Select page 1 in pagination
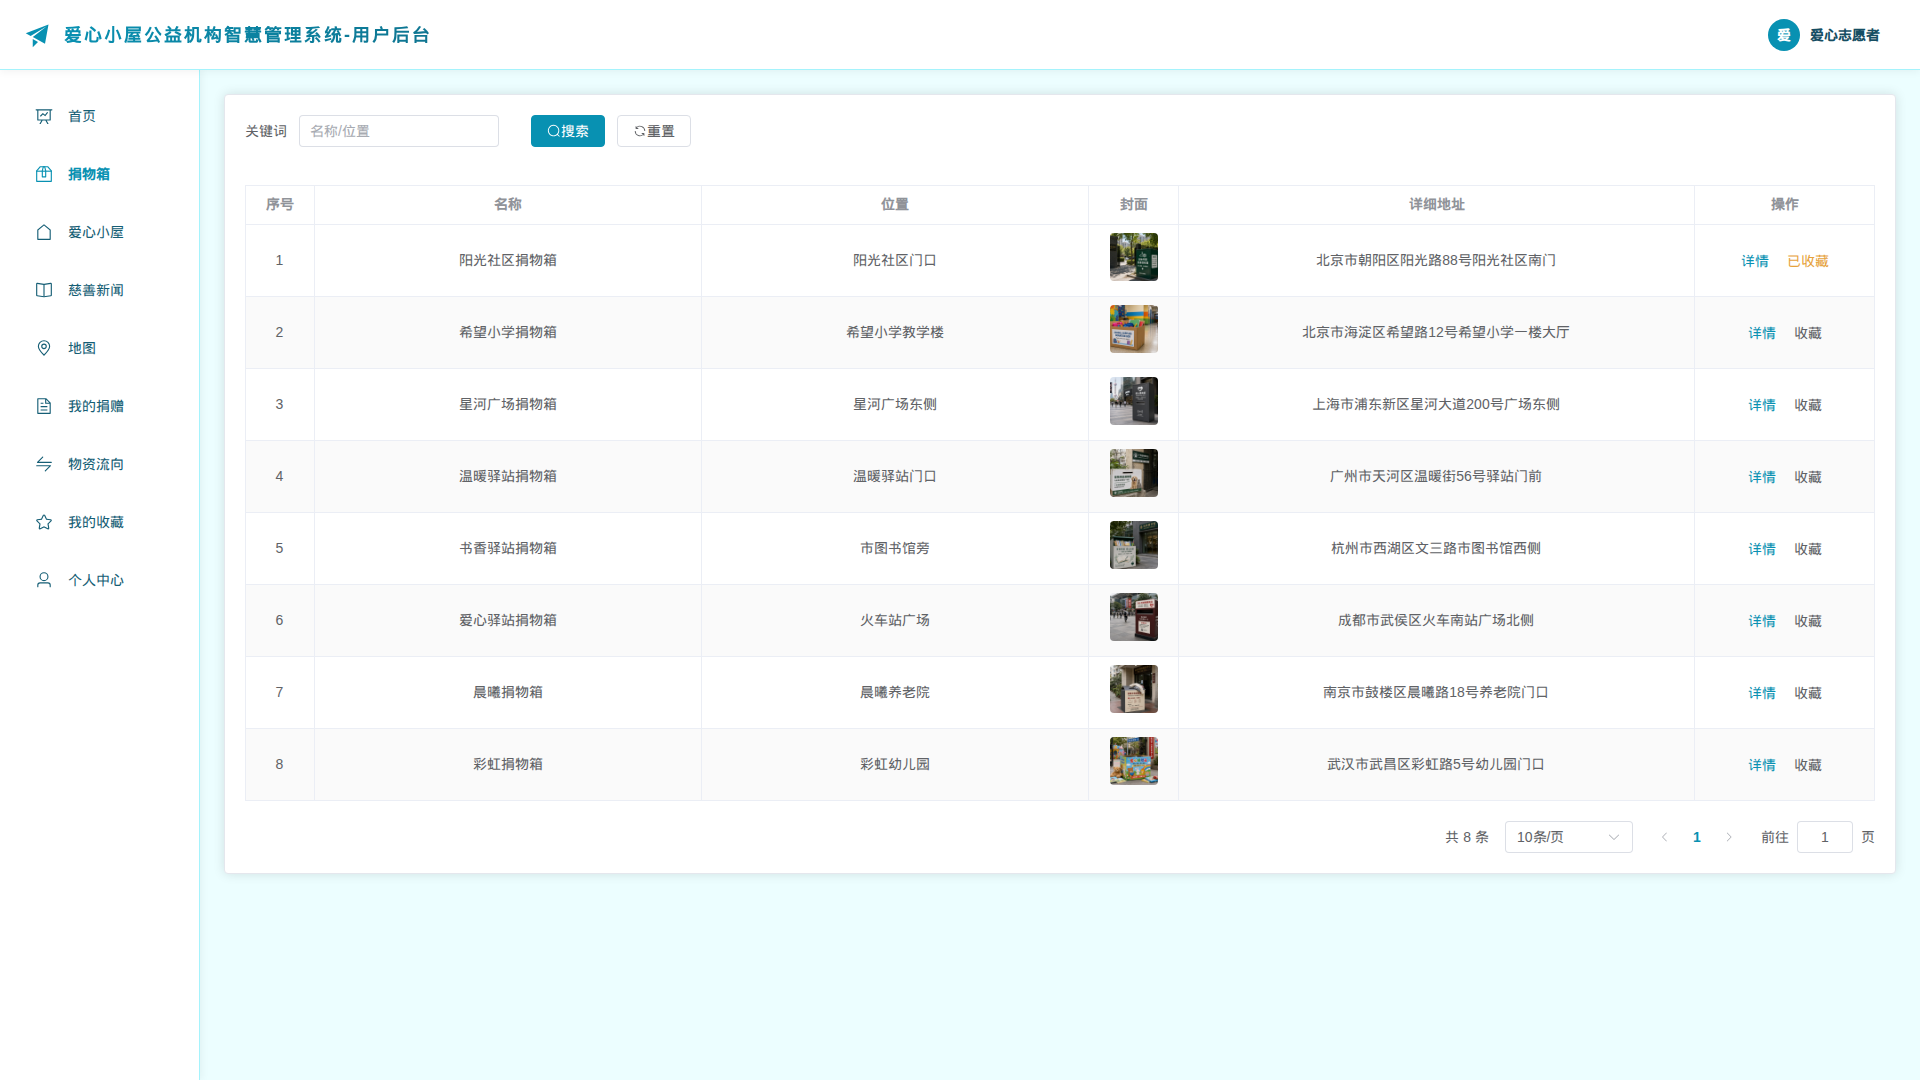This screenshot has height=1080, width=1920. [1697, 837]
